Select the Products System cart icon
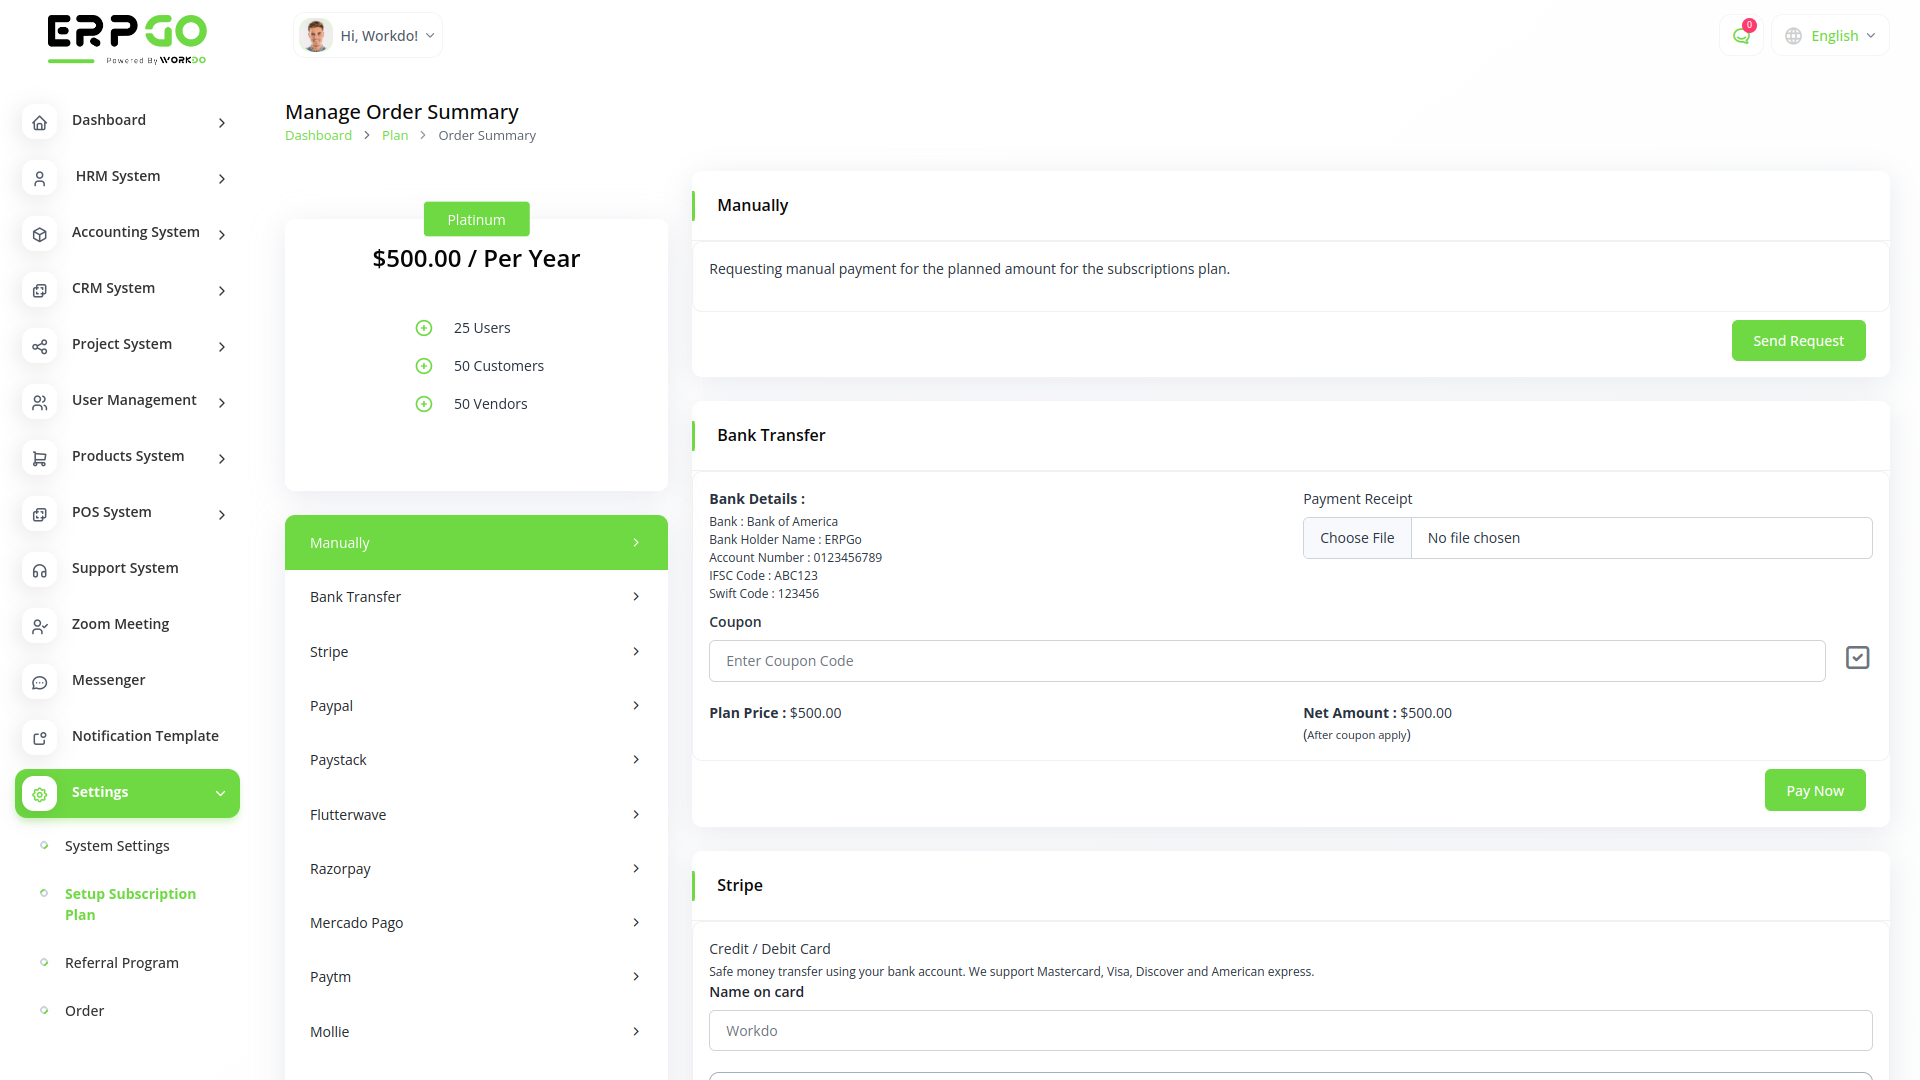 [x=39, y=458]
